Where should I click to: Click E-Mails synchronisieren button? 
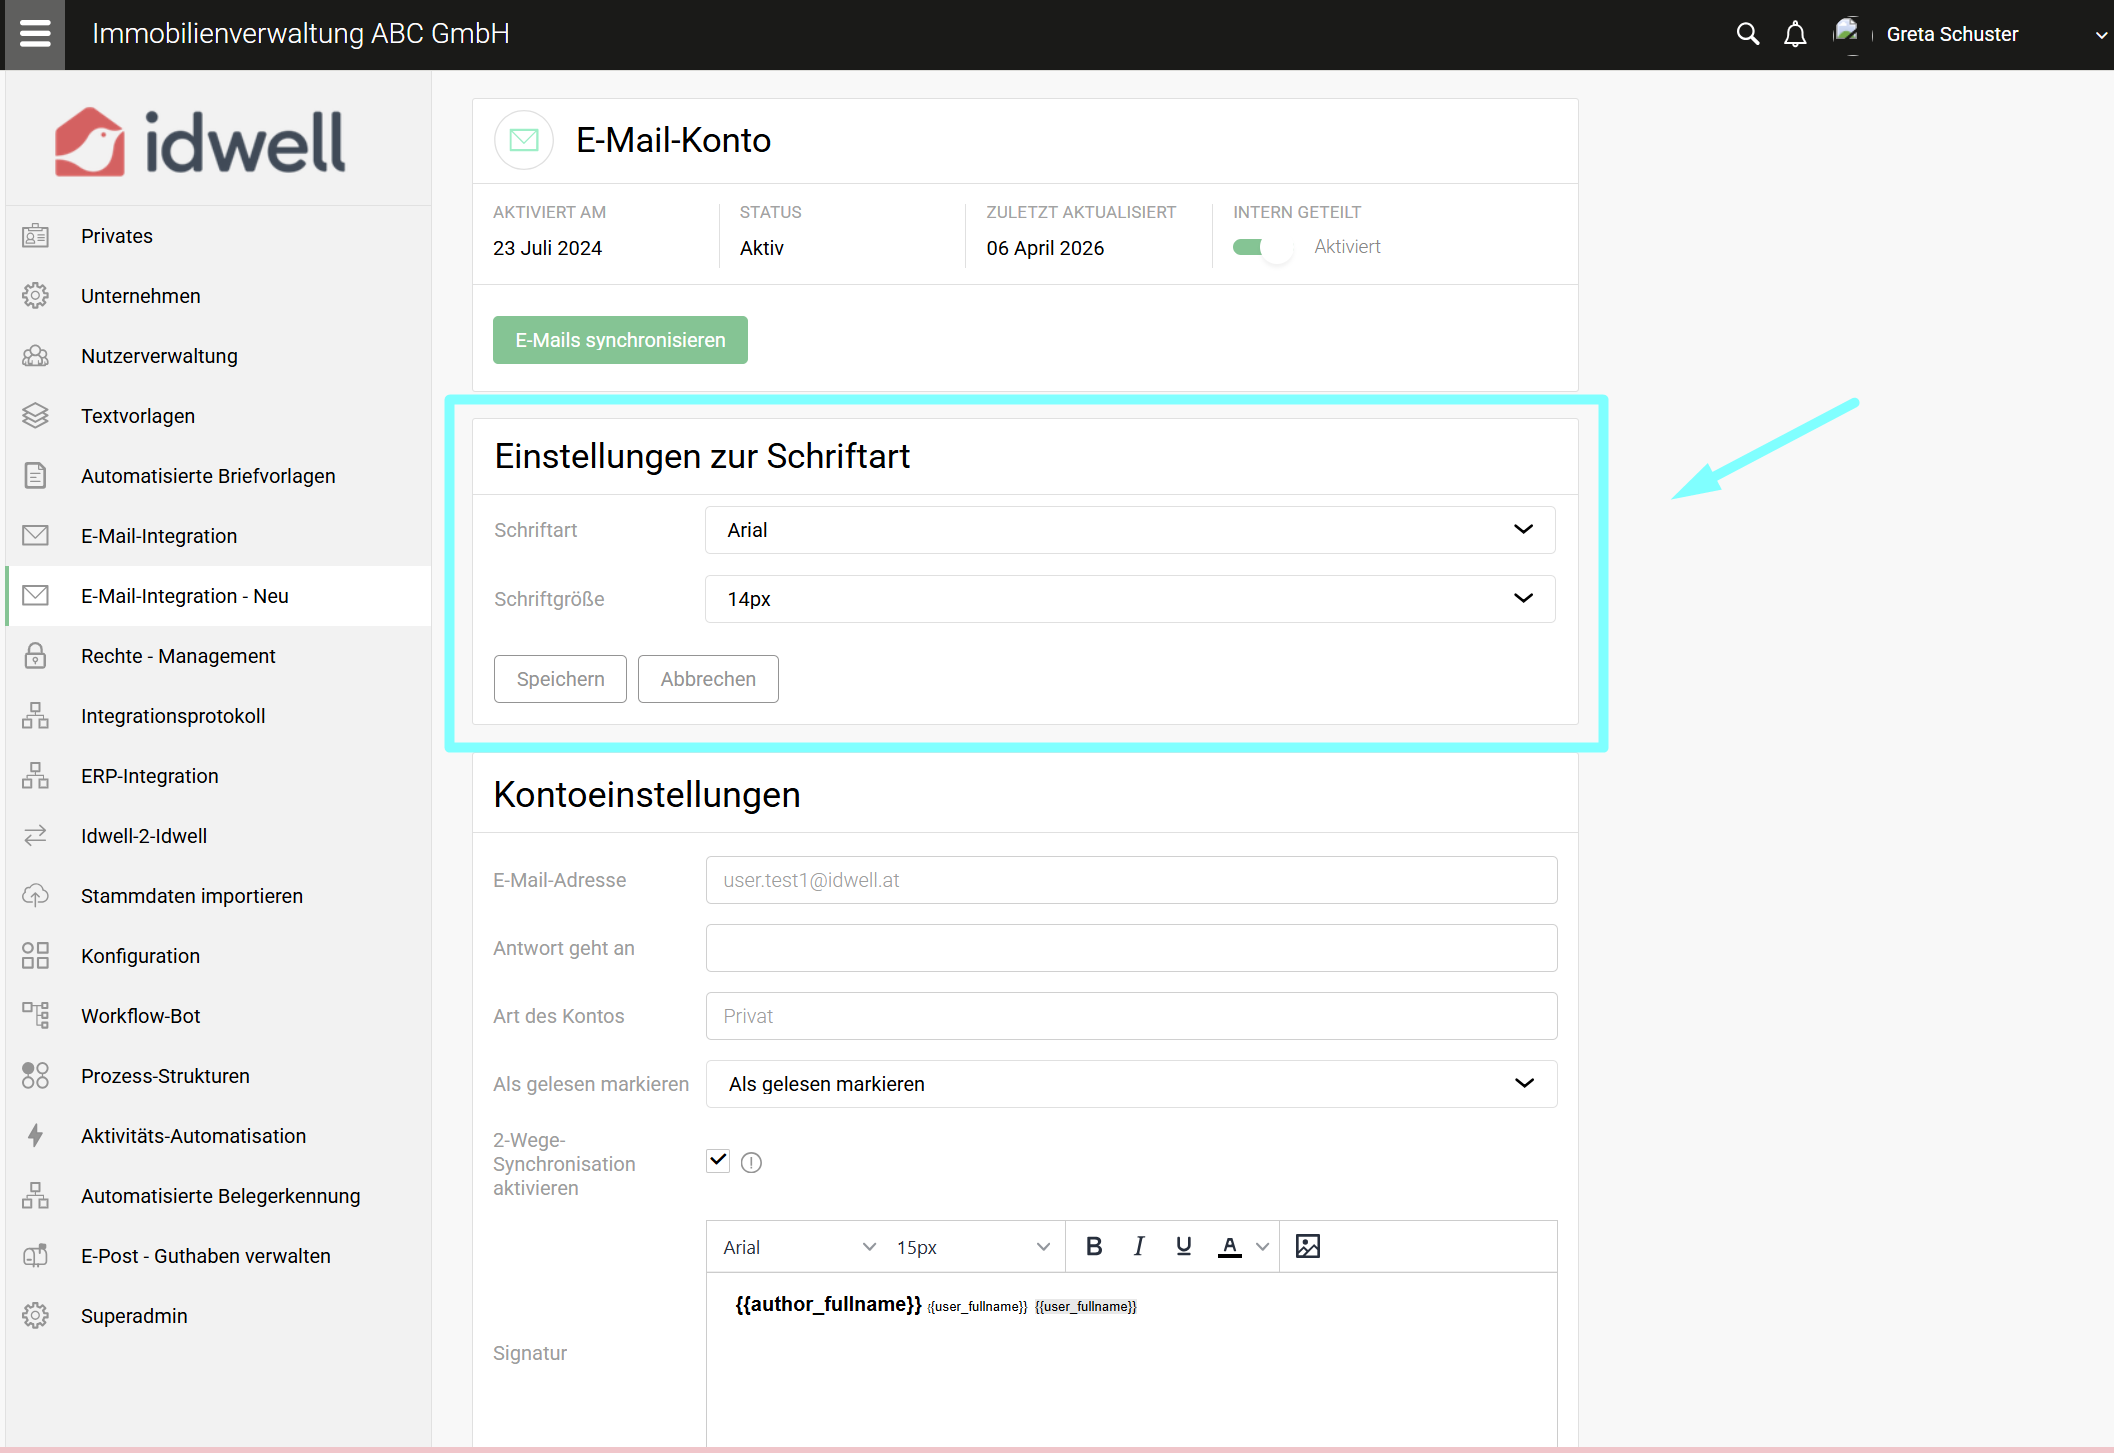pyautogui.click(x=620, y=340)
